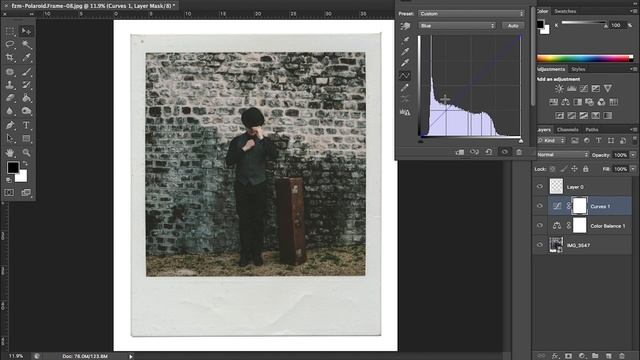Switch to the Styles tab
Screen dimensions: 640x360
tap(578, 69)
